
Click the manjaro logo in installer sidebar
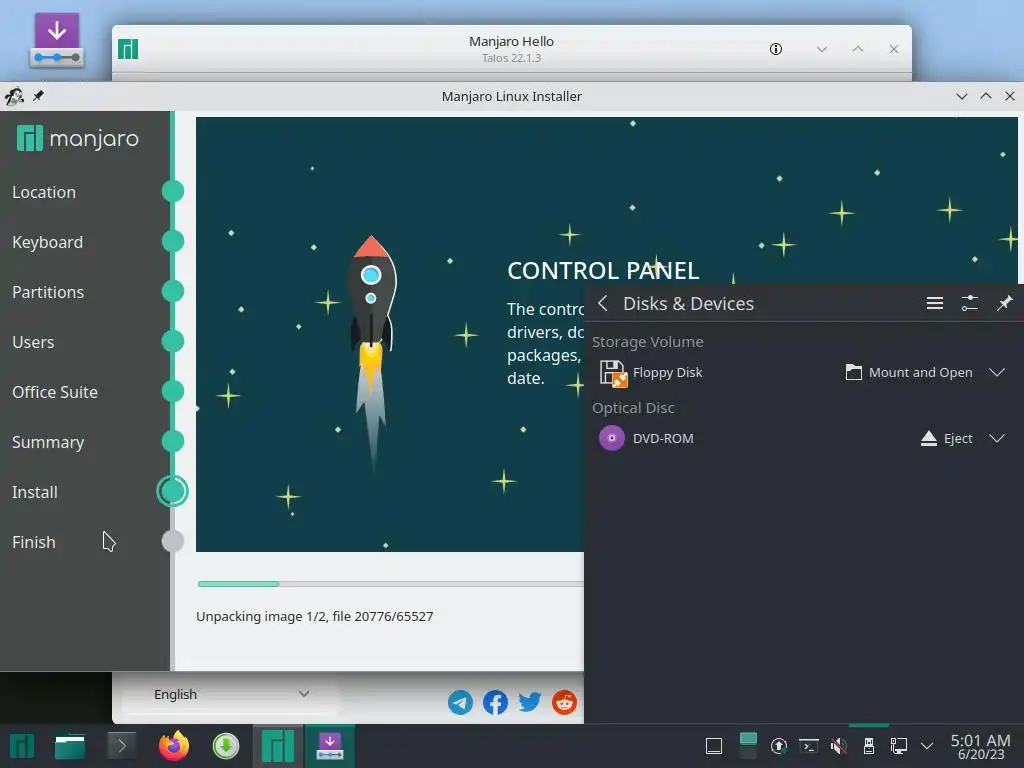pos(78,138)
